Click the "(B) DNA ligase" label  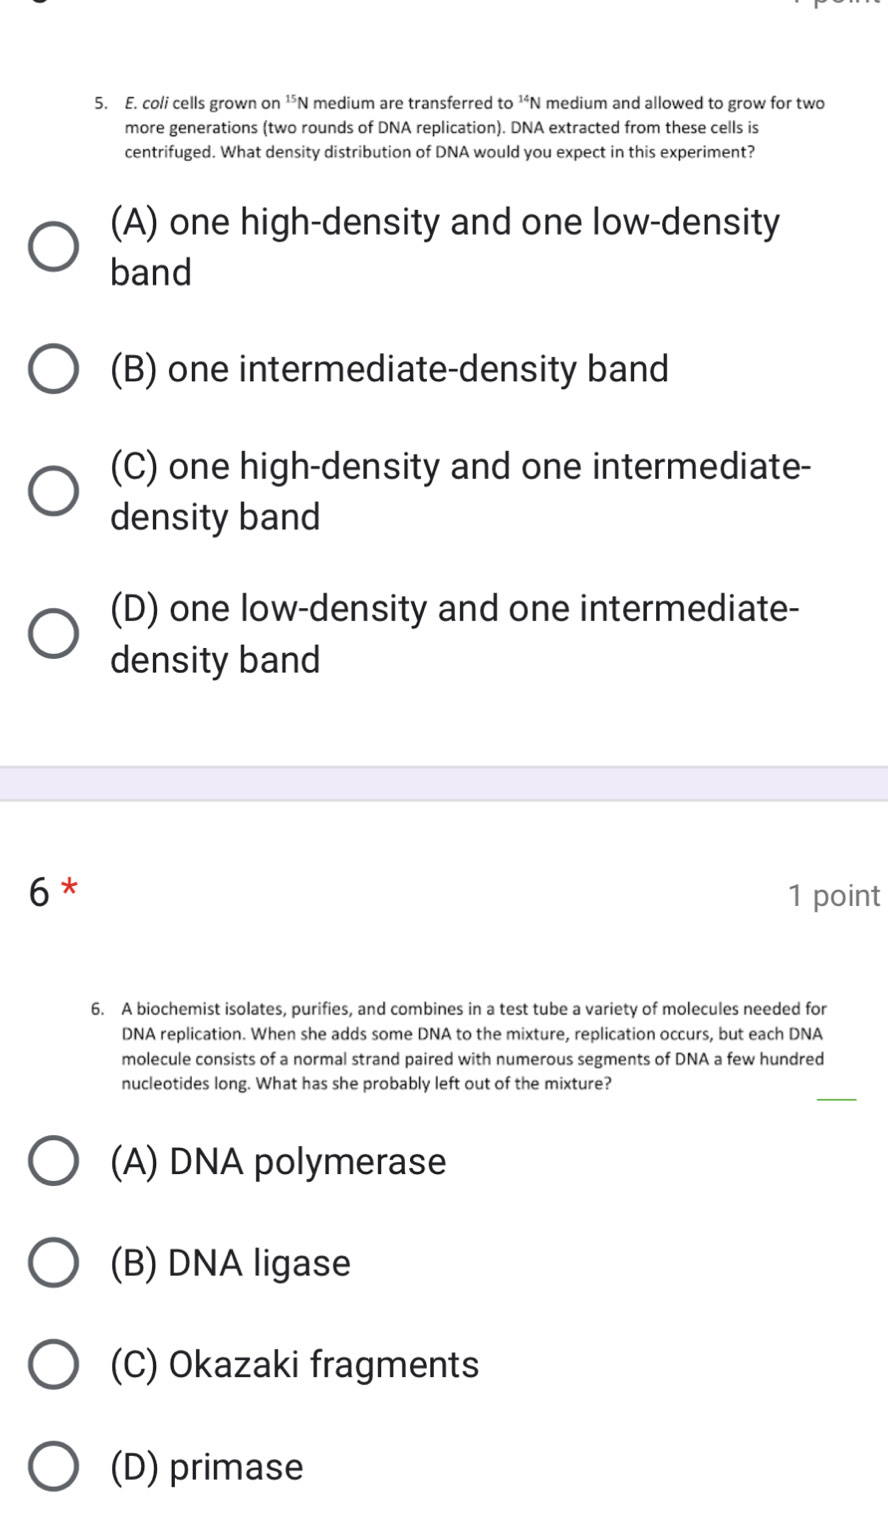point(232,1262)
